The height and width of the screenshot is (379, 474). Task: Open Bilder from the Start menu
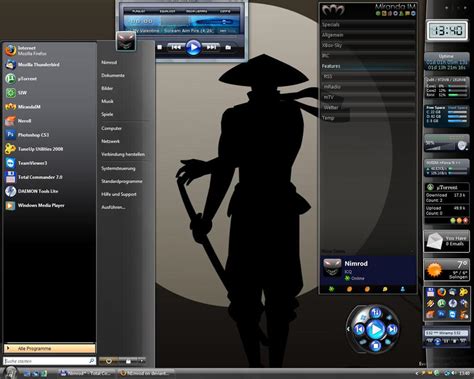coord(107,88)
